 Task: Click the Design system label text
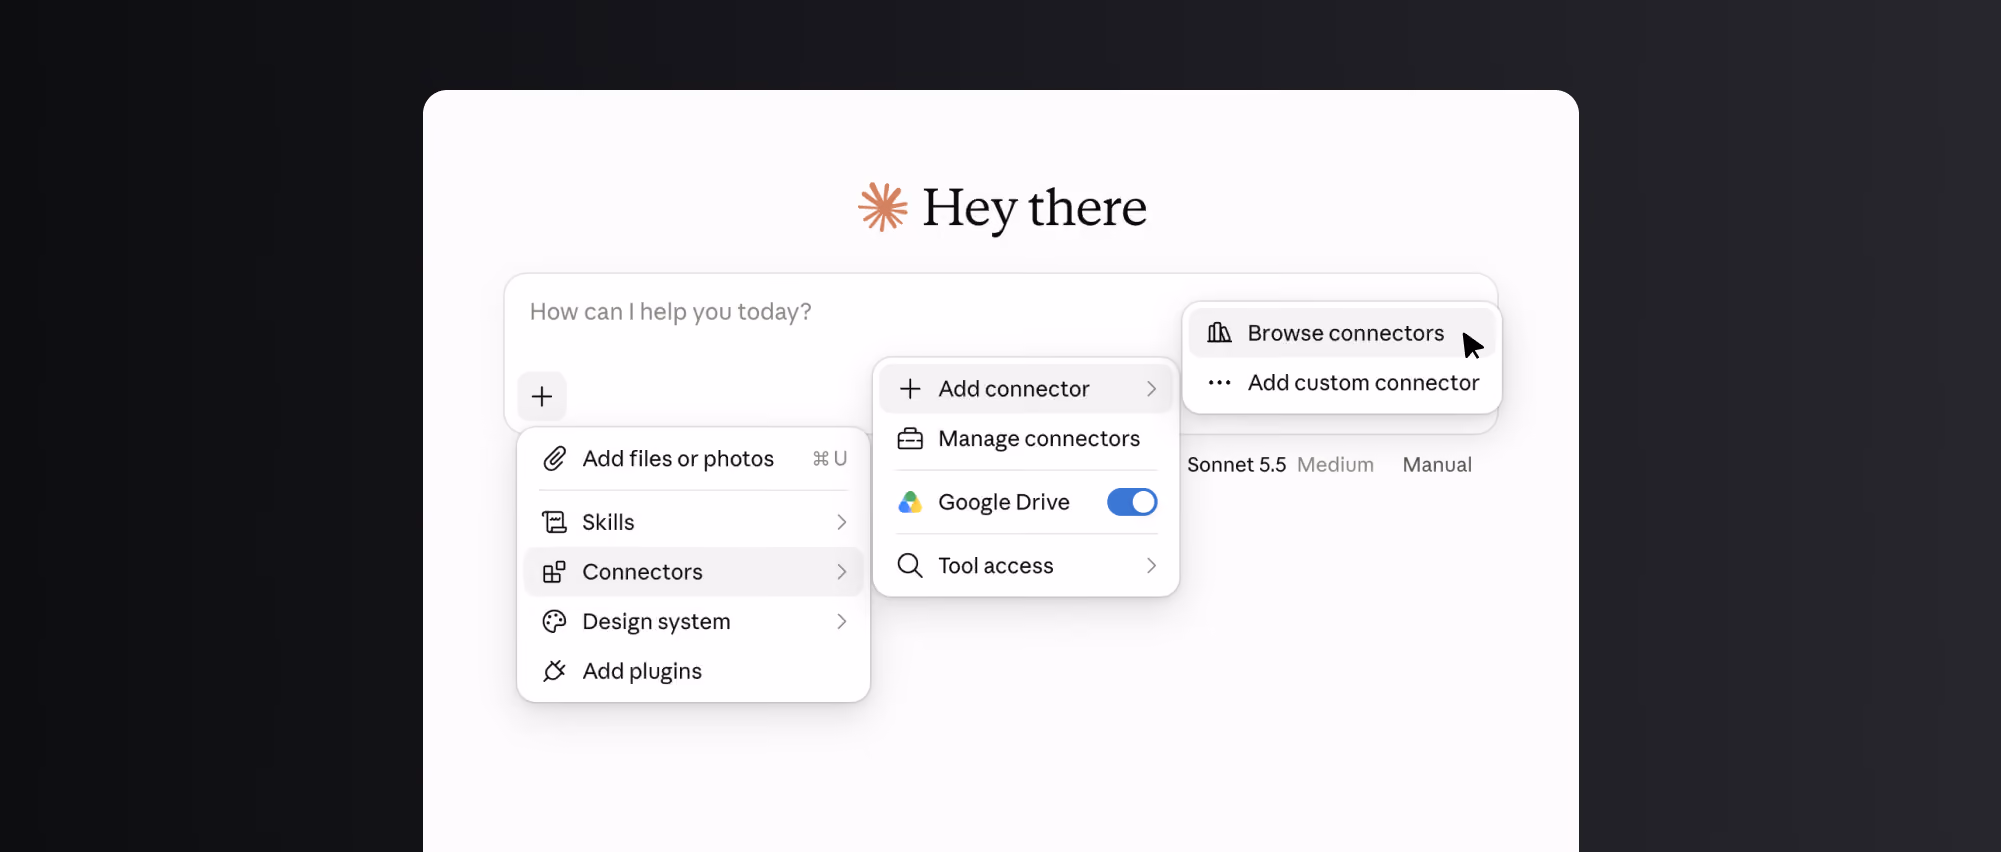pos(656,622)
